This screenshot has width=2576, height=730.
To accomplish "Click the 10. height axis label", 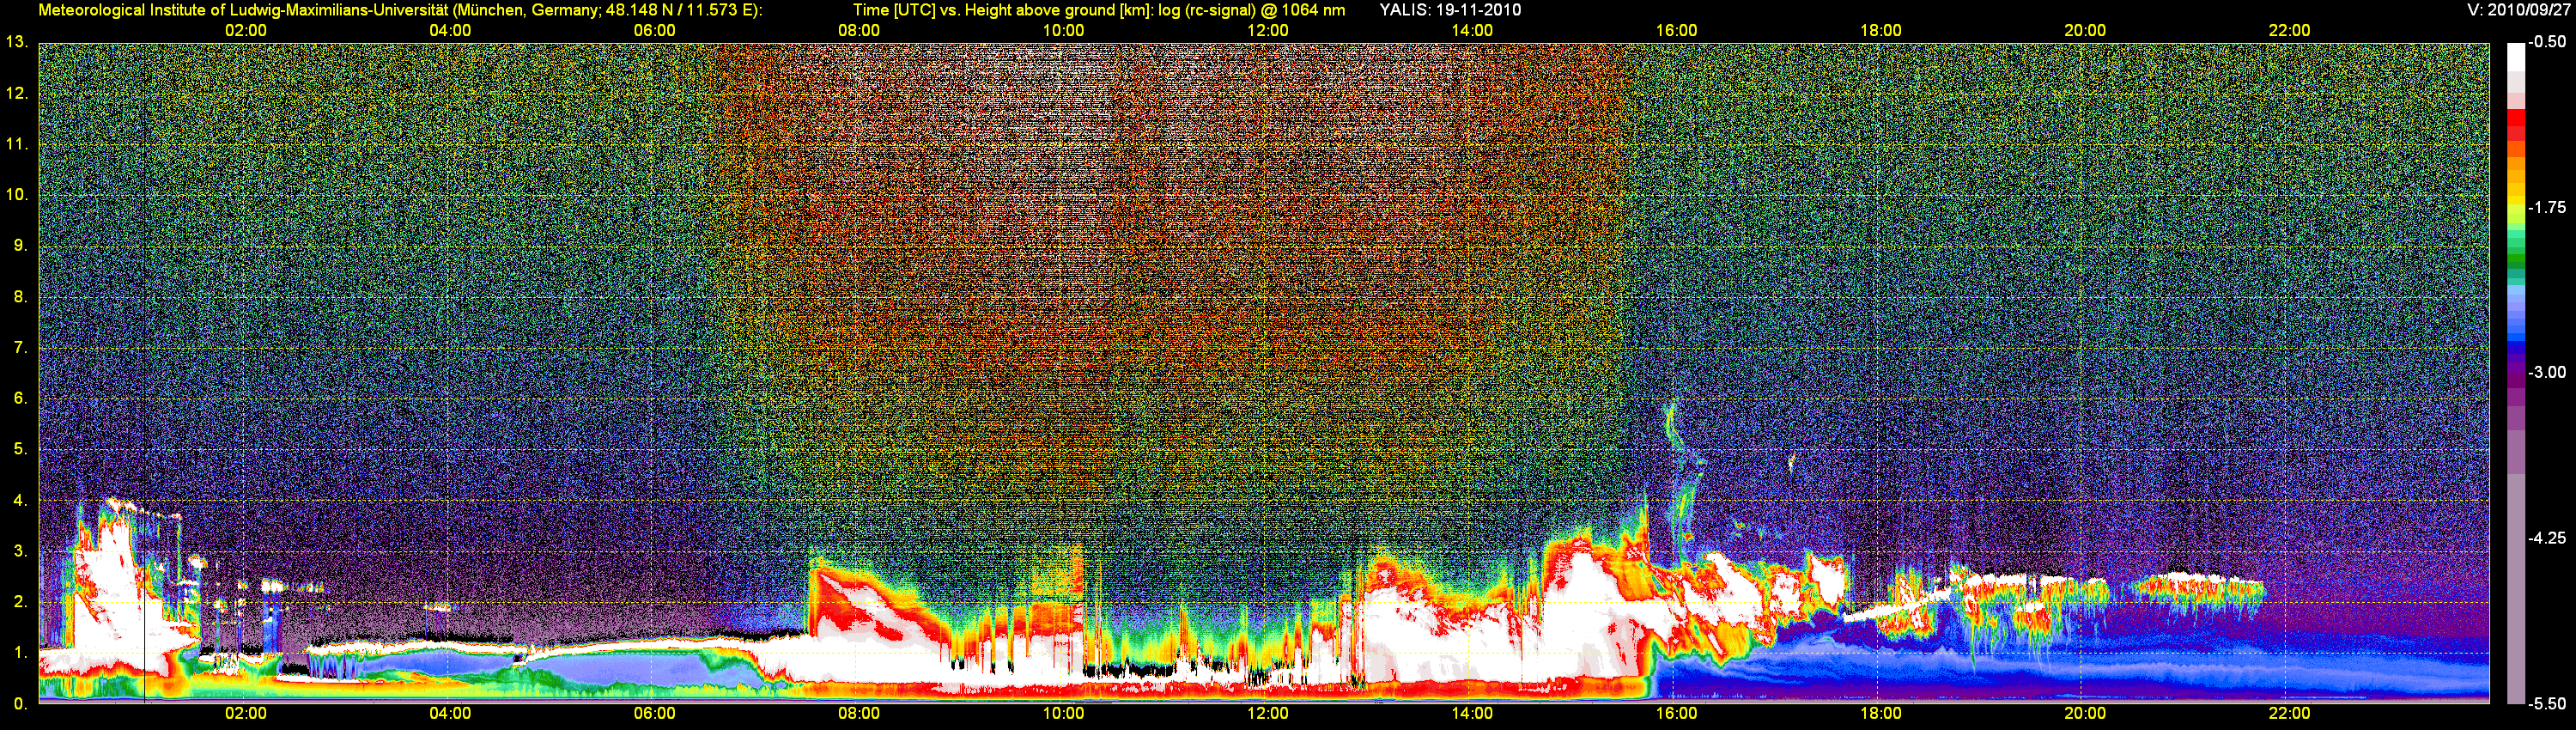I will pos(16,194).
